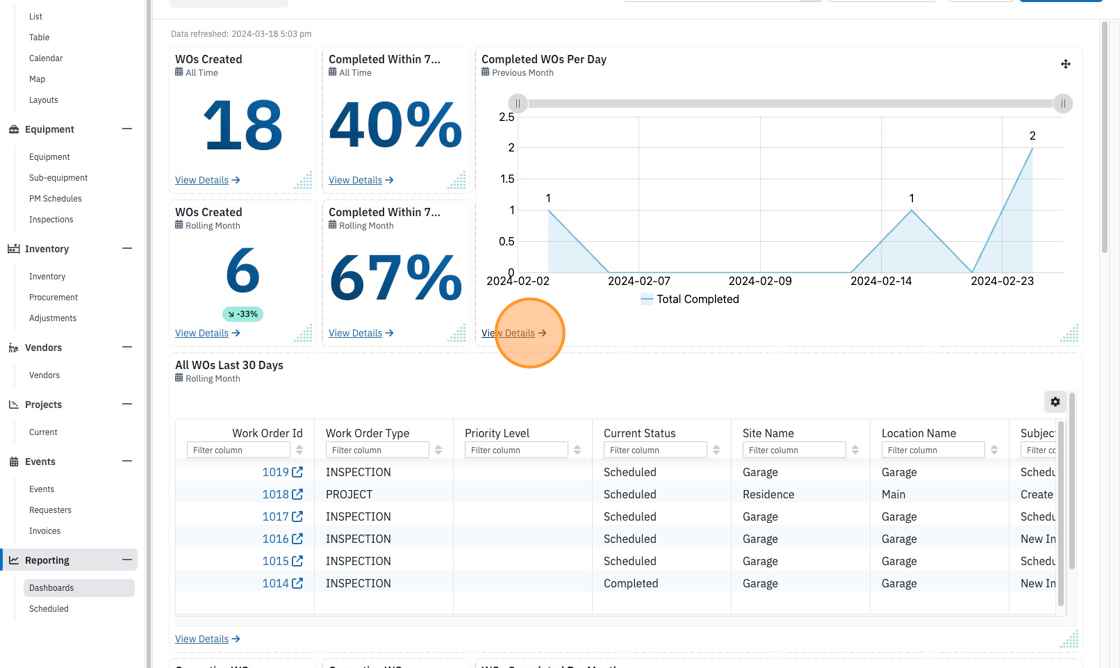
Task: Click the Equipment toolbox icon in sidebar
Action: click(14, 129)
